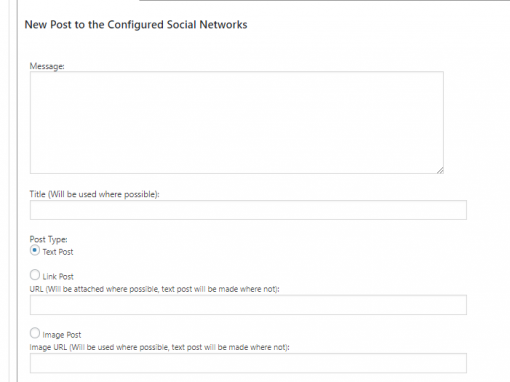Click the "Image Post" label text

pyautogui.click(x=62, y=335)
